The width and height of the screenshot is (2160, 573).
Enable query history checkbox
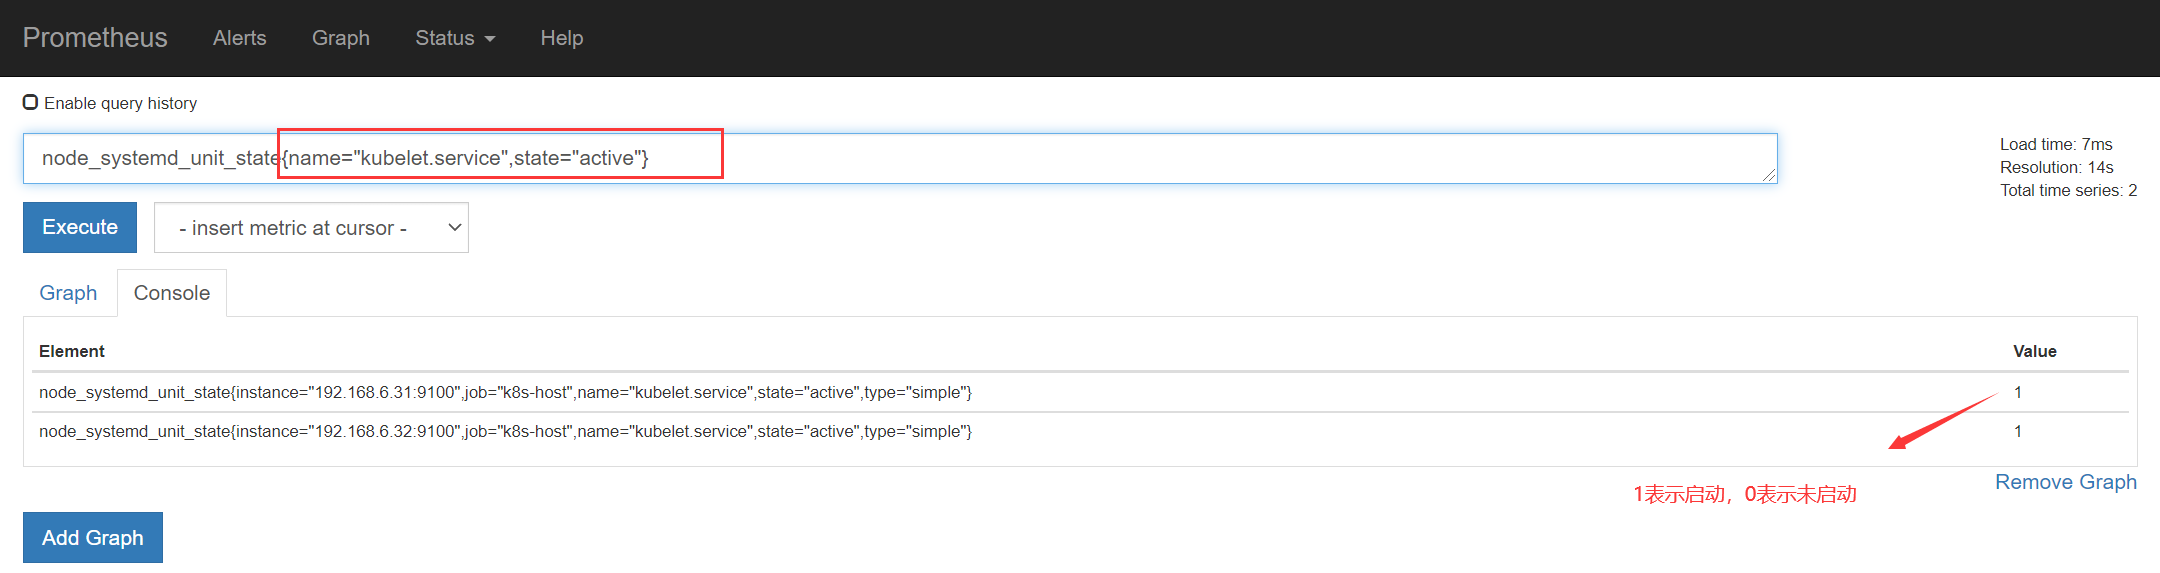[x=31, y=102]
